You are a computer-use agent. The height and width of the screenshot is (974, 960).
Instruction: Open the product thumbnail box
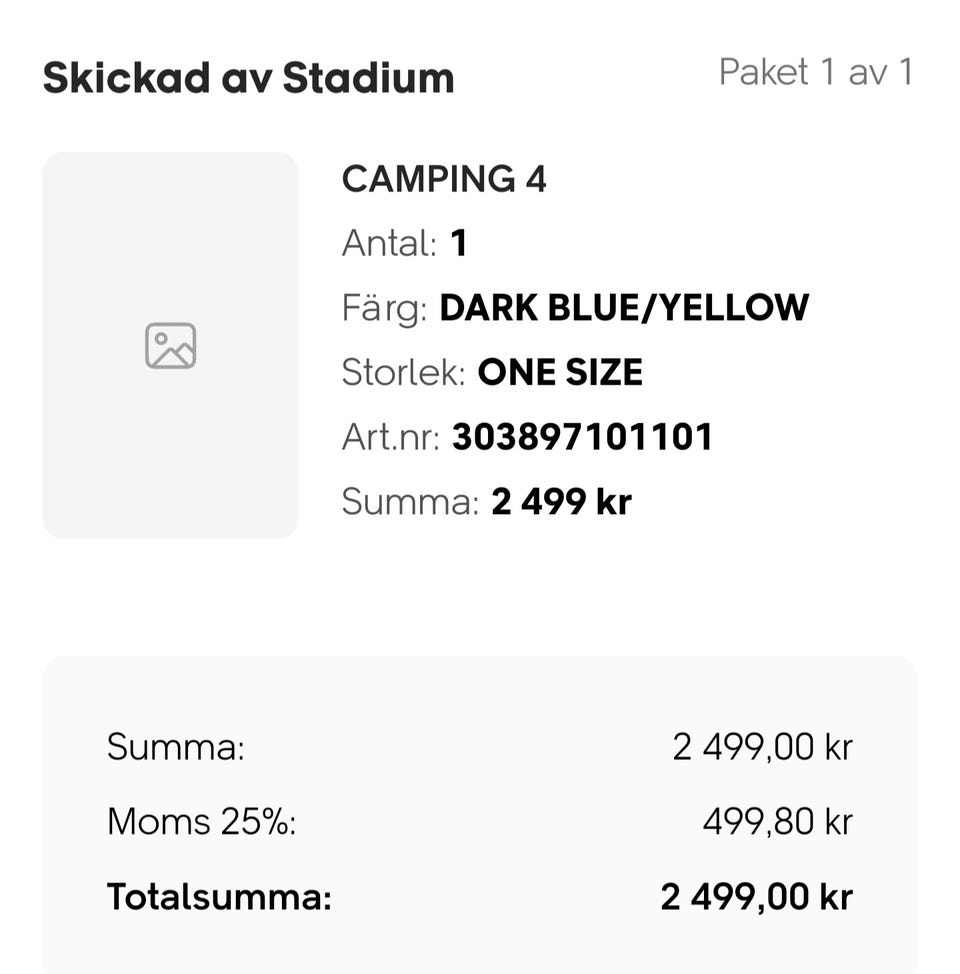pos(170,450)
